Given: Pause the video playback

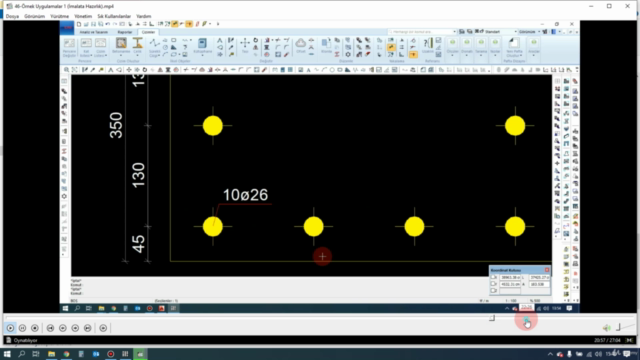Looking at the screenshot, I should point(22,328).
